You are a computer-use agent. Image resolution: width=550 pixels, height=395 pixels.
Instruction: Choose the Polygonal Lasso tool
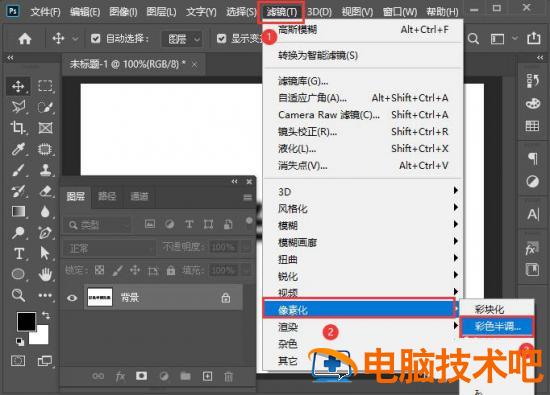tap(18, 107)
